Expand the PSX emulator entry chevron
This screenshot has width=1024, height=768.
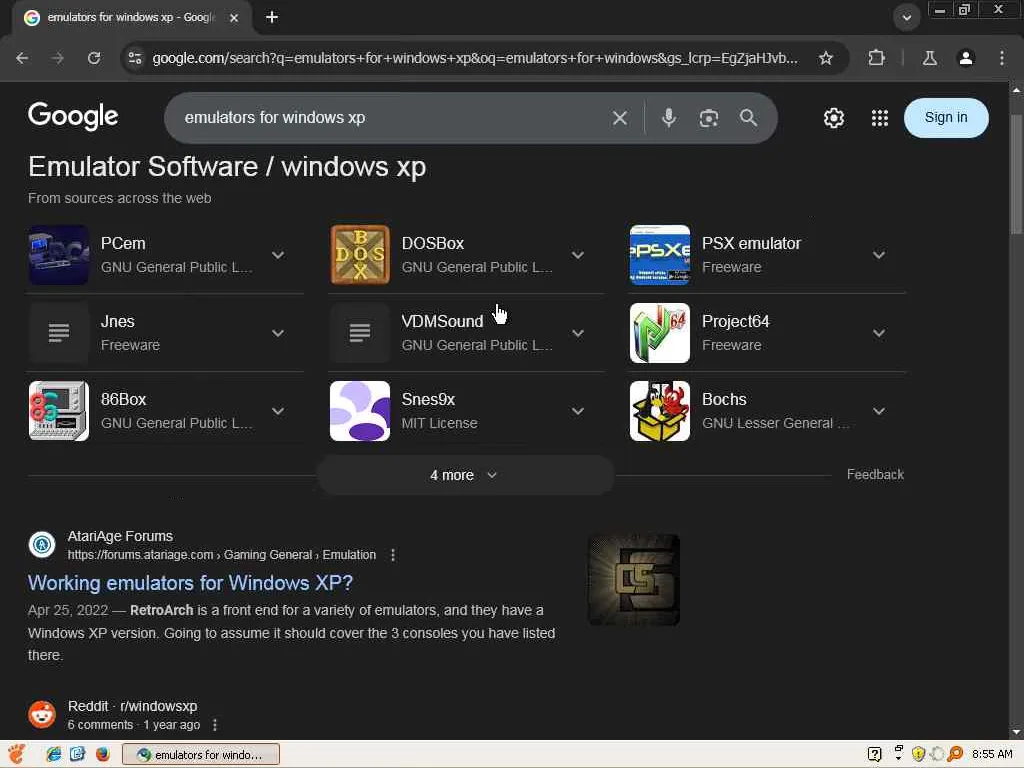coord(879,255)
